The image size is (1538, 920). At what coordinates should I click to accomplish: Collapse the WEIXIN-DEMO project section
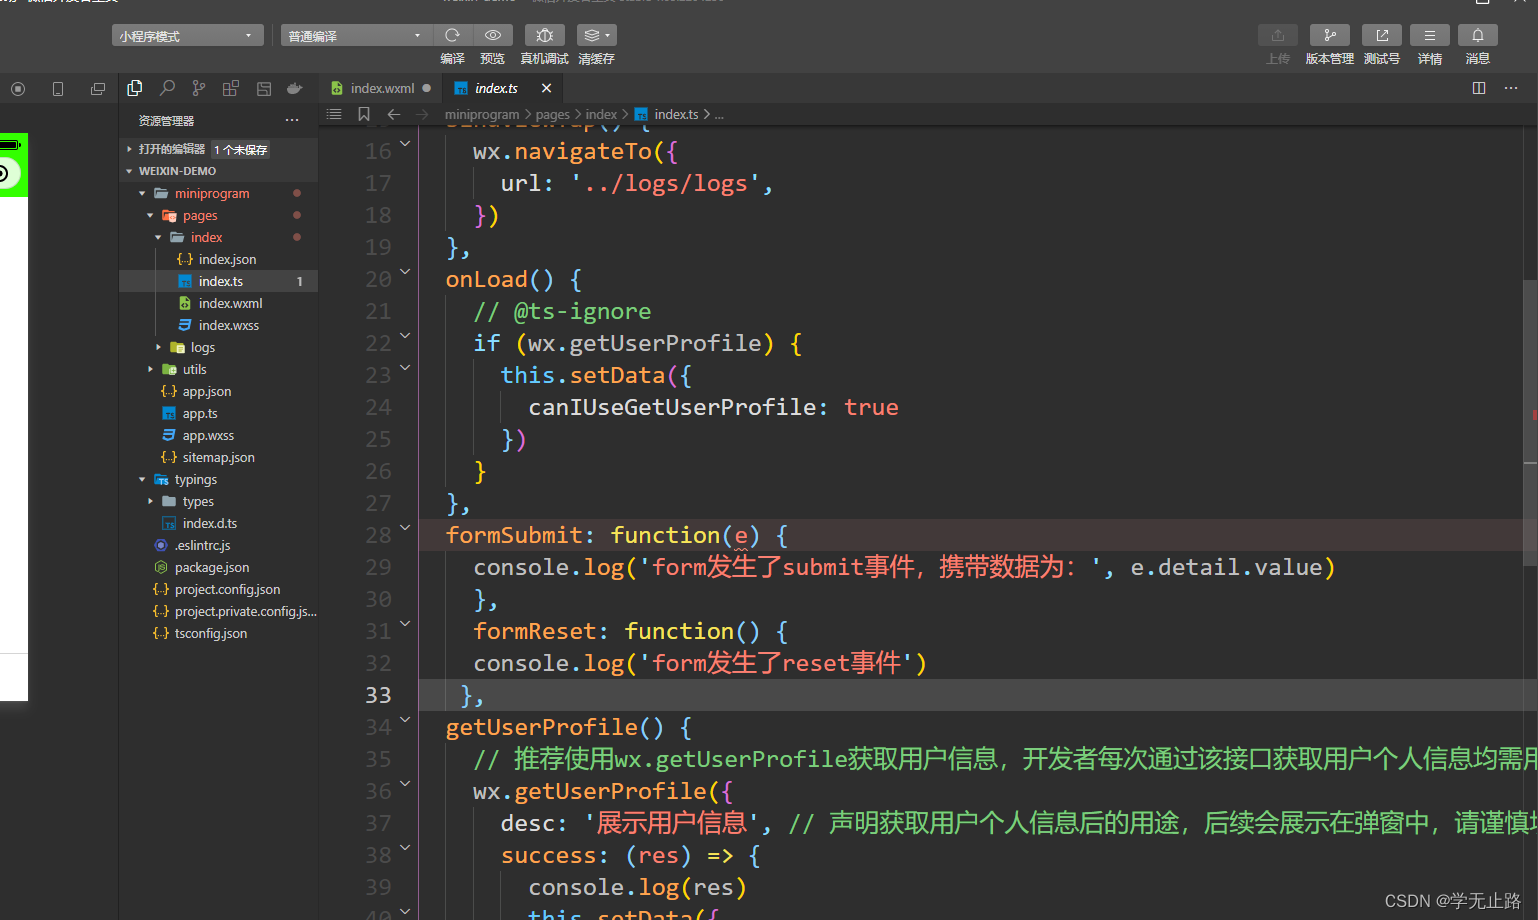pyautogui.click(x=129, y=171)
